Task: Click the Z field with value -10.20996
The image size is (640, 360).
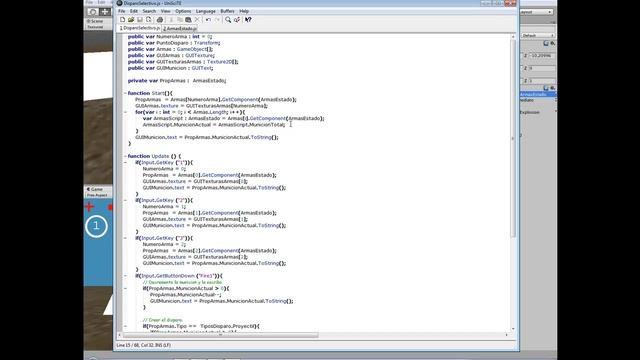Action: point(542,56)
